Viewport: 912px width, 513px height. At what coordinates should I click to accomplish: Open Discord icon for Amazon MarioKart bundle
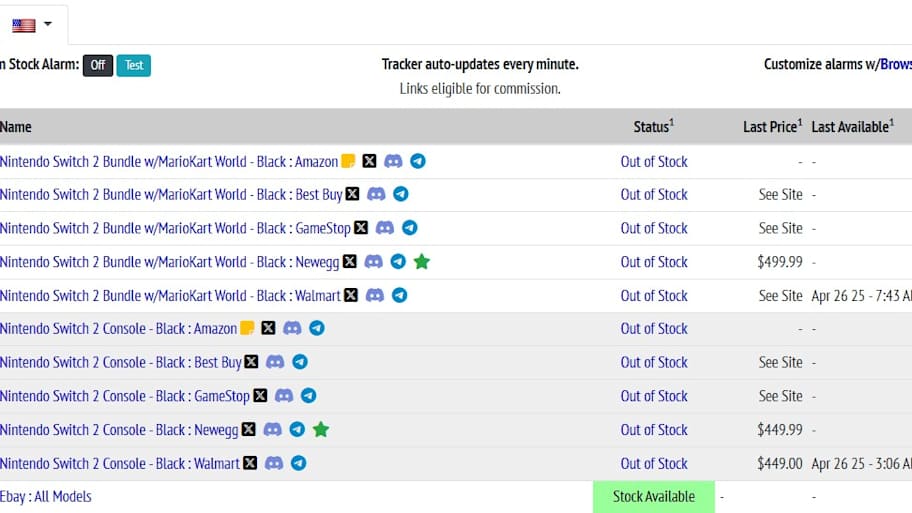pos(393,161)
